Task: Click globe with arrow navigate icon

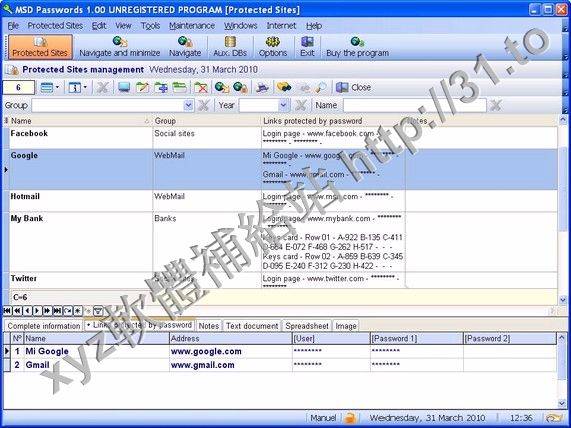Action: (222, 87)
